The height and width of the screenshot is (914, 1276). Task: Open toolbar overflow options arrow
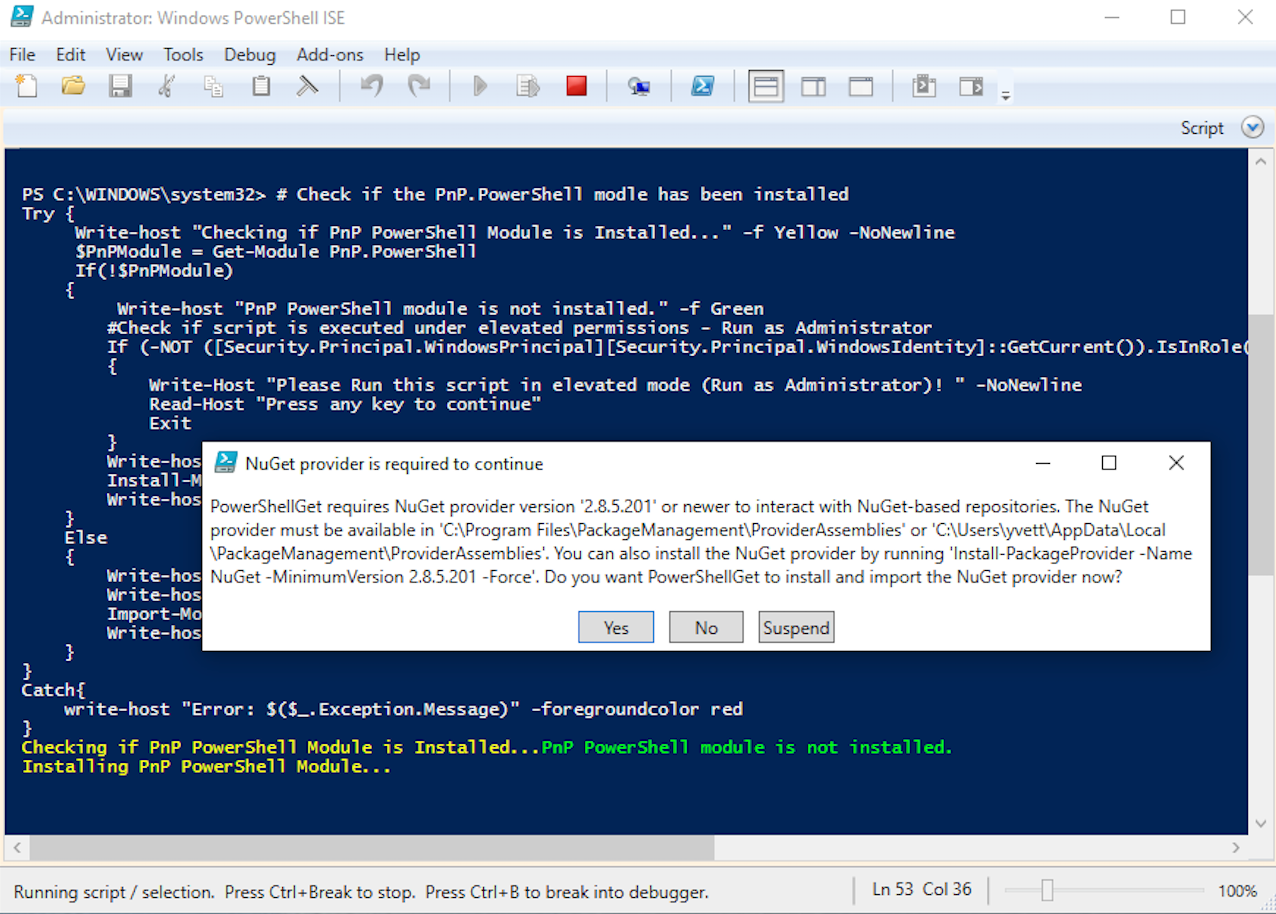(1006, 96)
